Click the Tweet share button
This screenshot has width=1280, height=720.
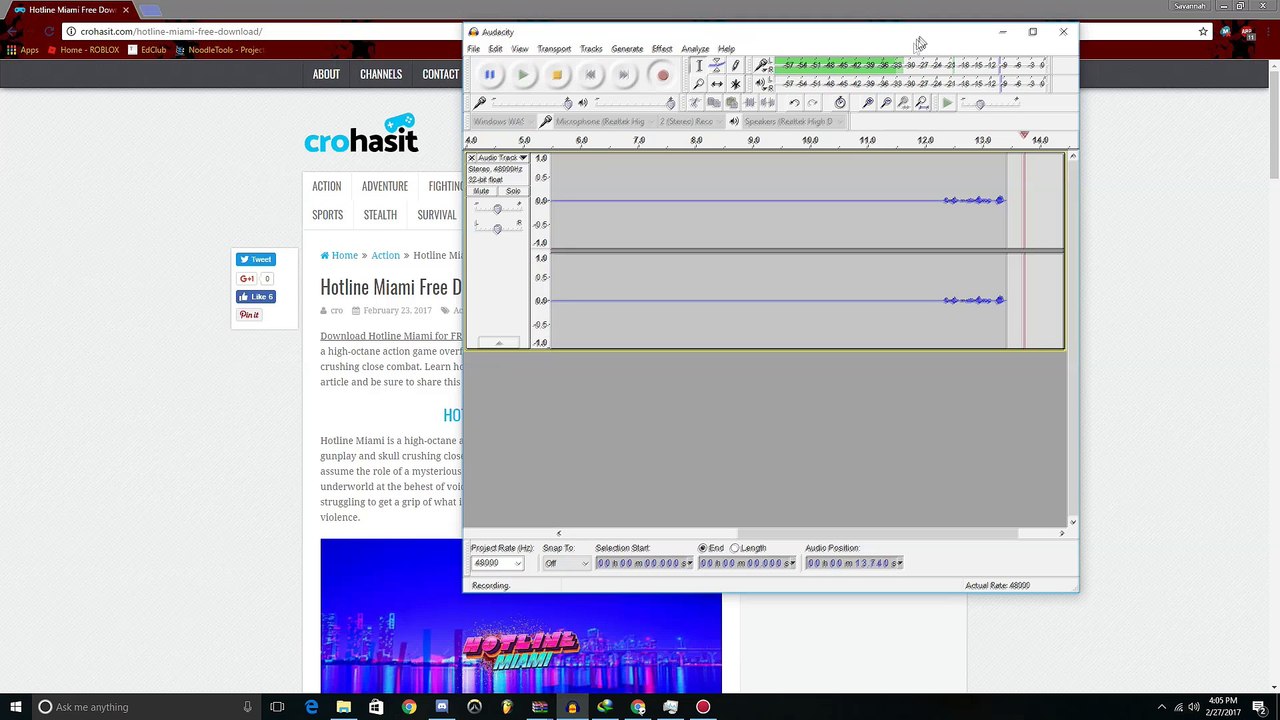(256, 260)
